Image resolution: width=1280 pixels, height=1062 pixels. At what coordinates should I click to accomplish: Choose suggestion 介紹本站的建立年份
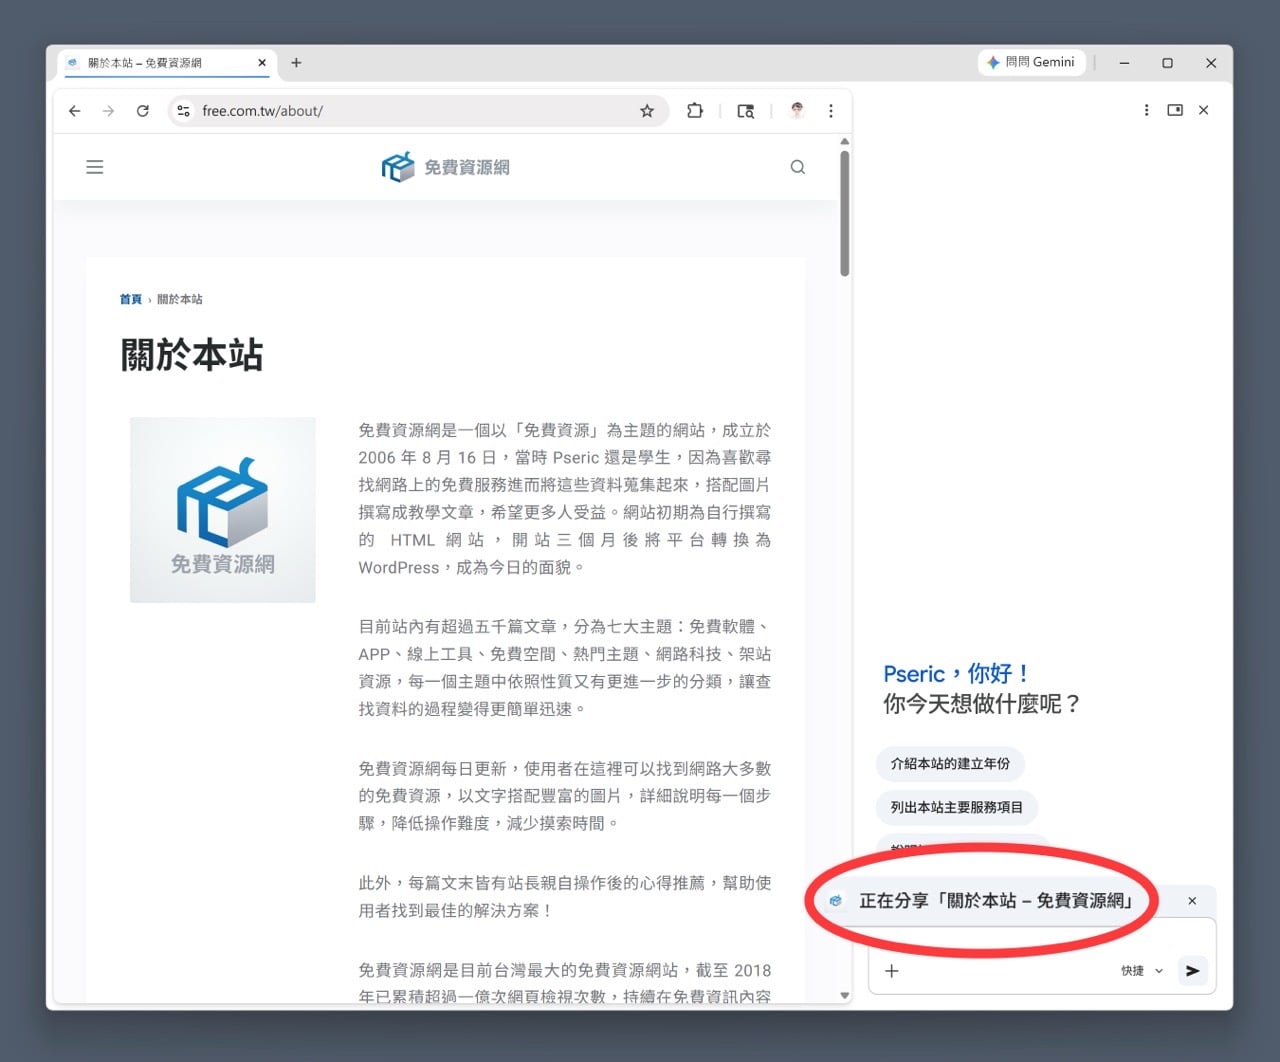coord(950,763)
